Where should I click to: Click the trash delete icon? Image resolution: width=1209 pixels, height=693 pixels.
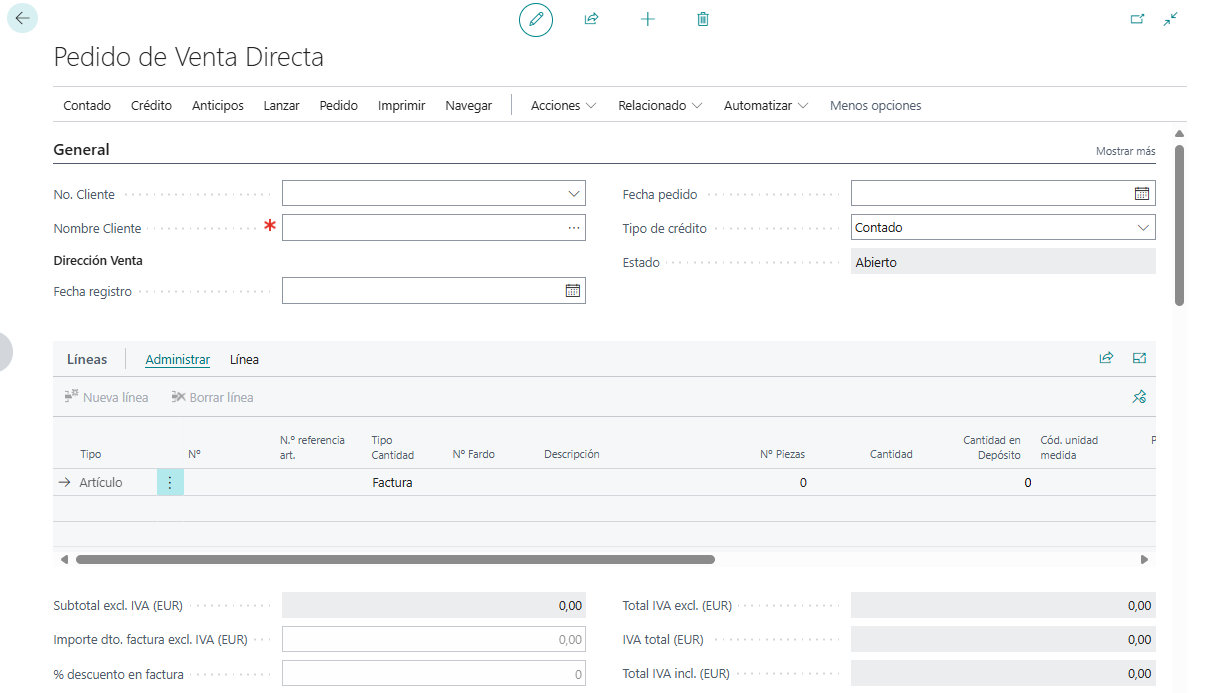click(x=703, y=19)
